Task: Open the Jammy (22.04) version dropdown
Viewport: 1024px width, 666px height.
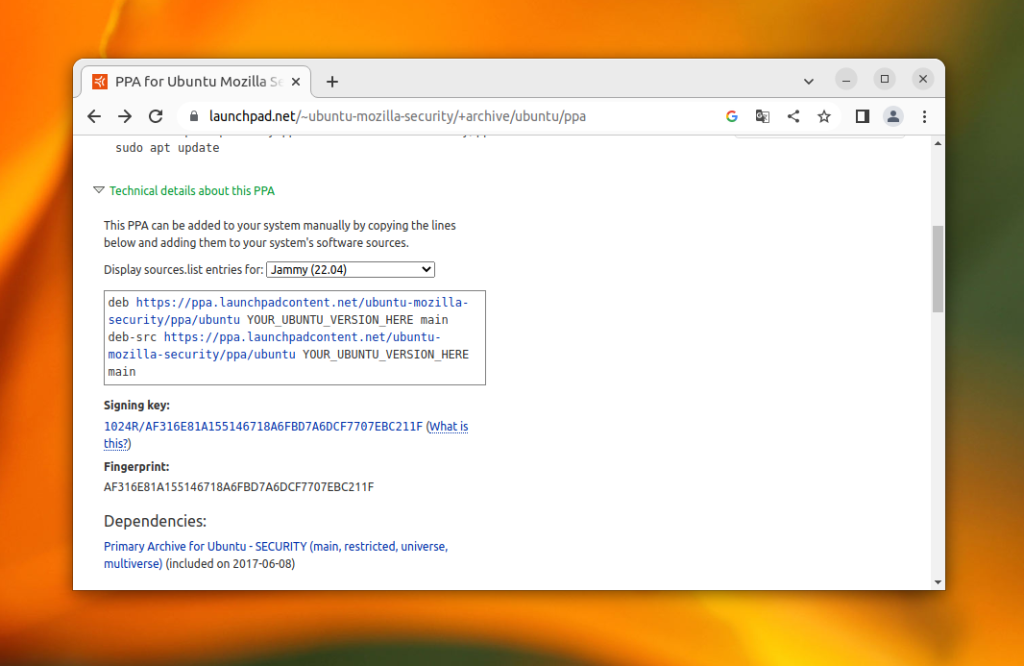Action: pos(351,270)
